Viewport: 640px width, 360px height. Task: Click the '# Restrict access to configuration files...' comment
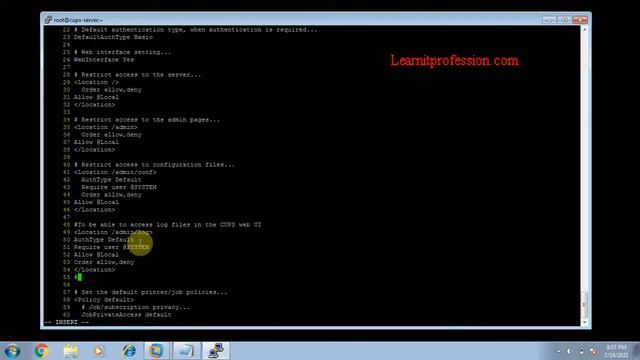tap(154, 164)
